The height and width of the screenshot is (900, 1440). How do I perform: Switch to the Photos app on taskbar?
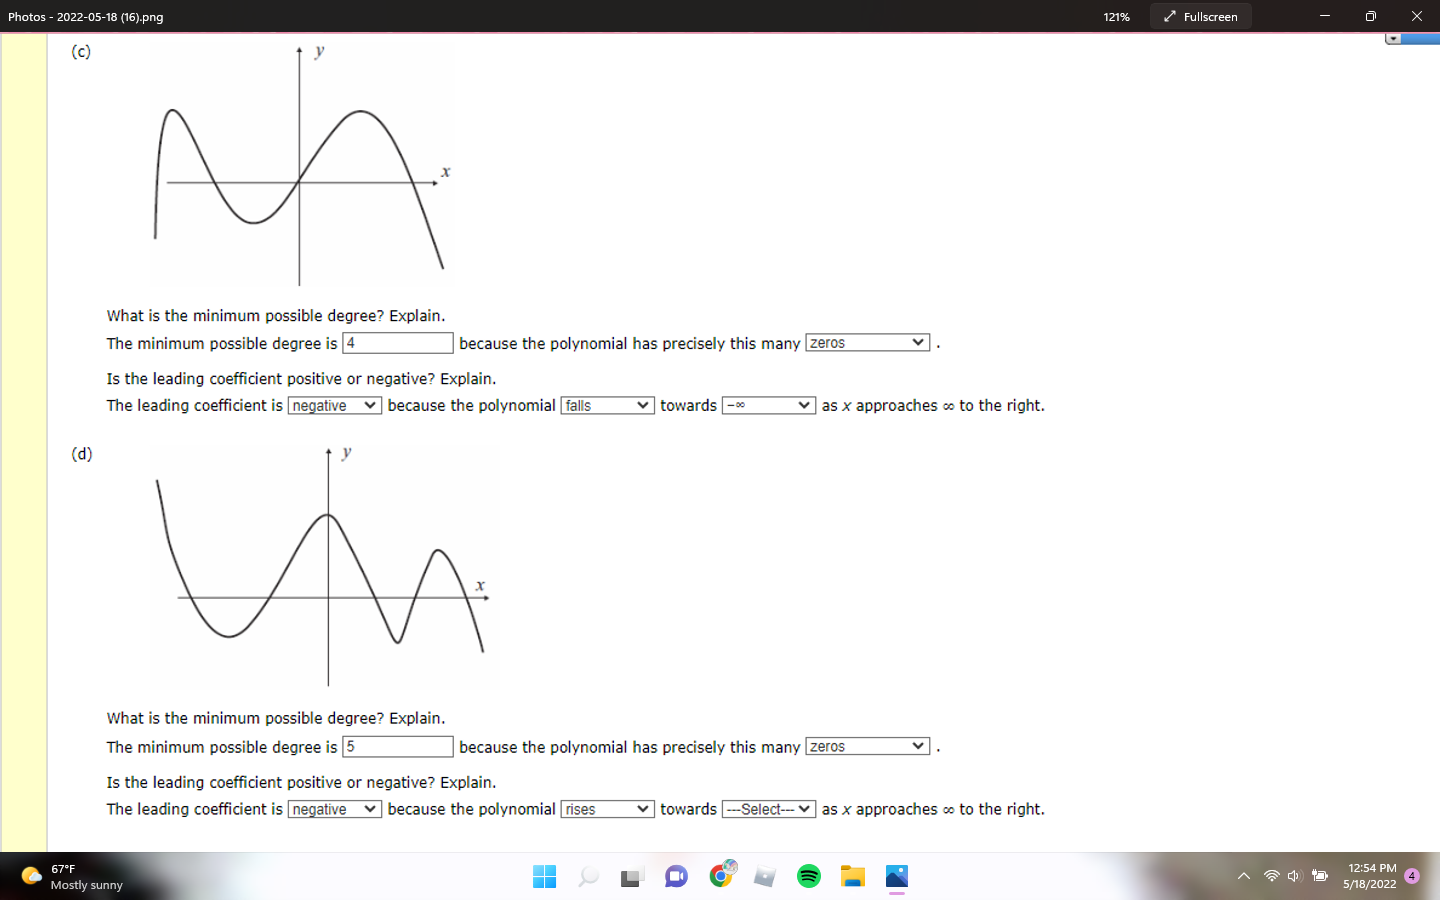(x=896, y=877)
